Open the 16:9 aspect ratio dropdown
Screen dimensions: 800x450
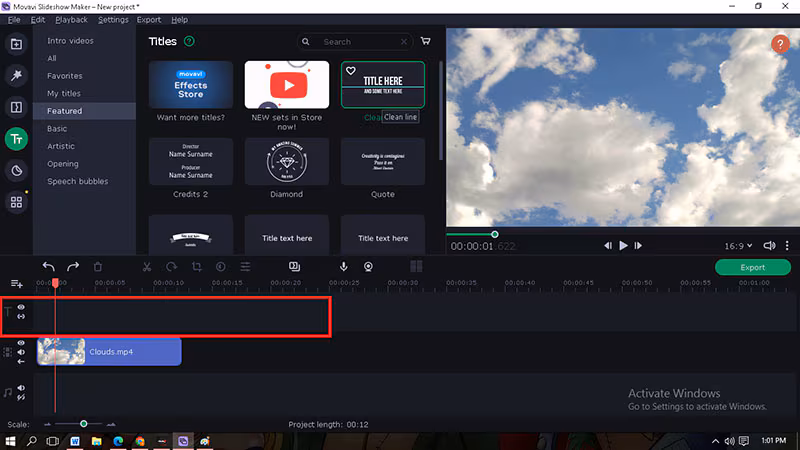(x=738, y=246)
